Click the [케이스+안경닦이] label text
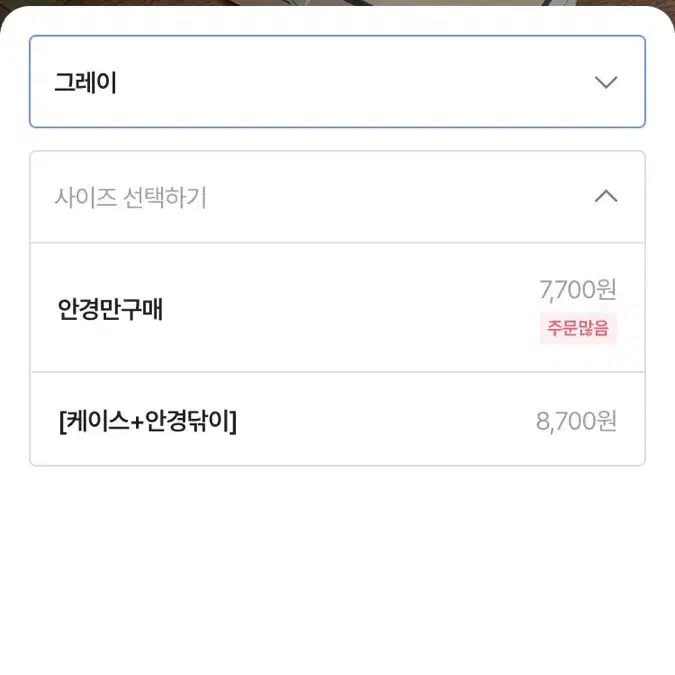Image resolution: width=675 pixels, height=675 pixels. click(x=148, y=421)
